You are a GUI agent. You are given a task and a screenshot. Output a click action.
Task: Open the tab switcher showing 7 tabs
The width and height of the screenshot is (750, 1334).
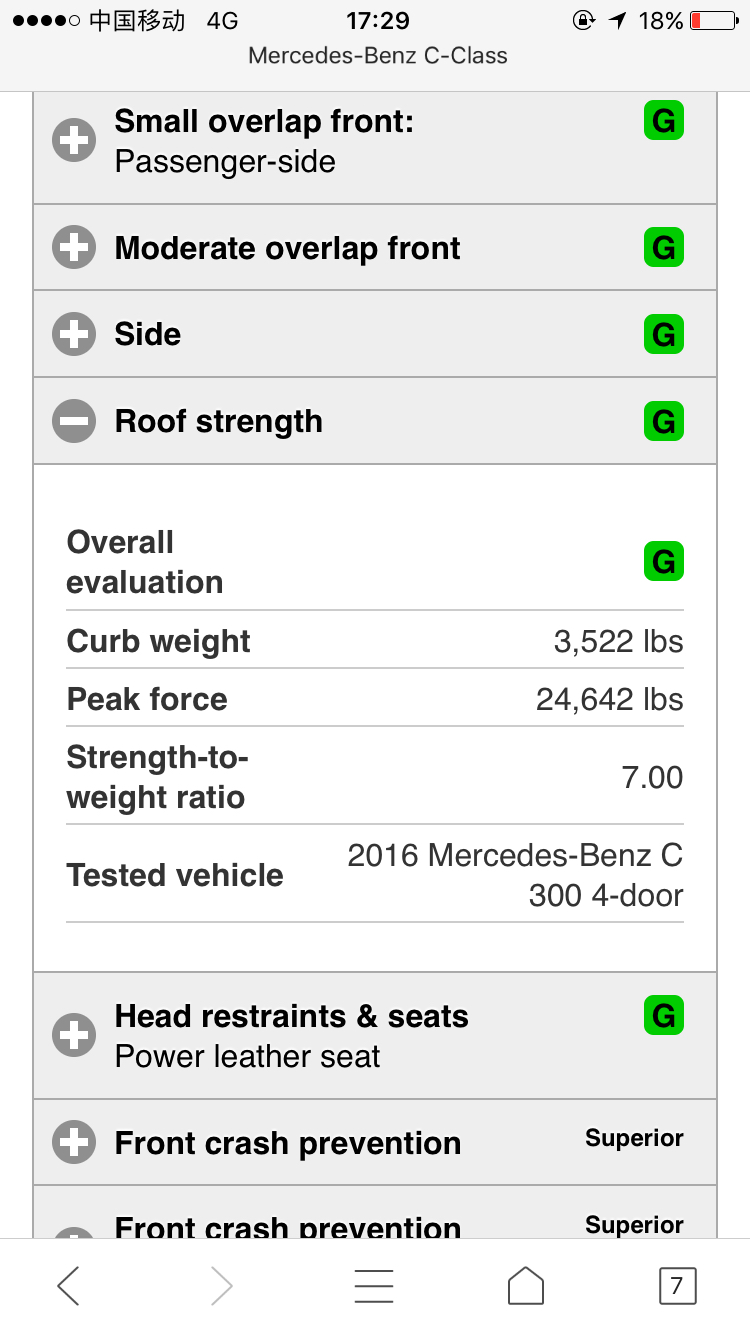point(677,1285)
